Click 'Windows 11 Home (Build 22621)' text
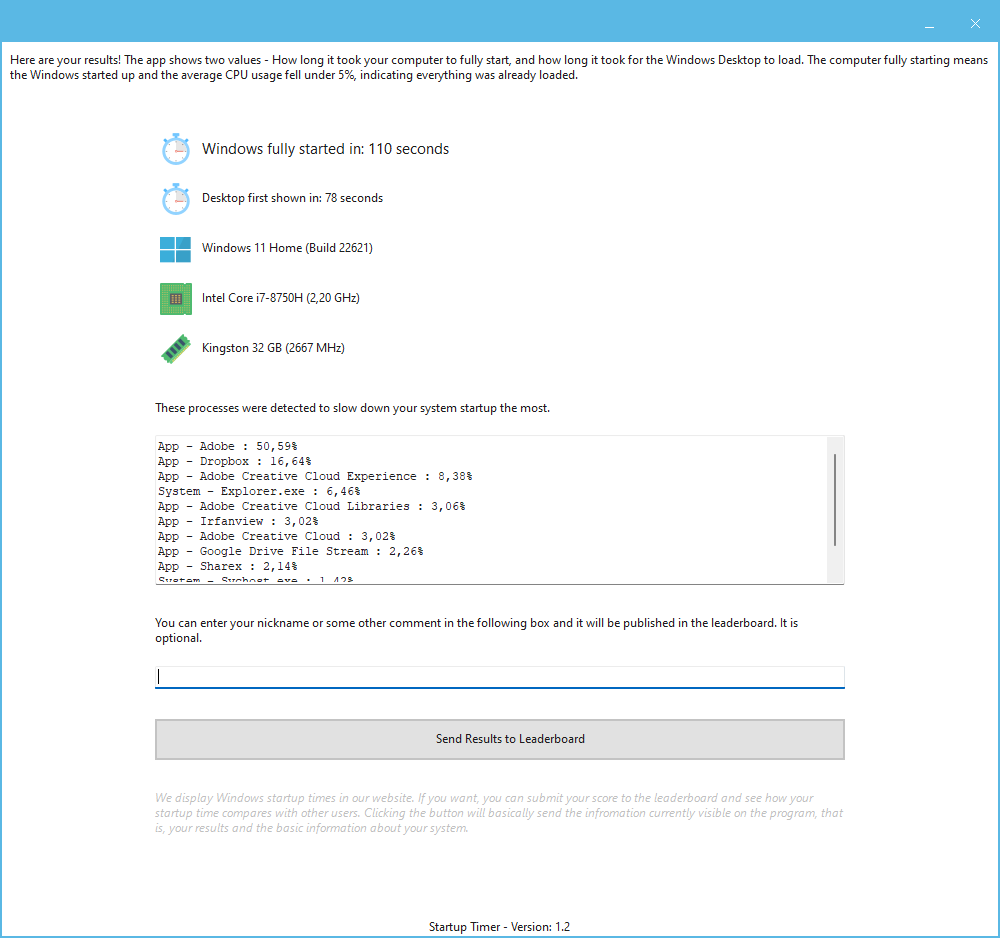This screenshot has height=938, width=1000. coord(288,248)
